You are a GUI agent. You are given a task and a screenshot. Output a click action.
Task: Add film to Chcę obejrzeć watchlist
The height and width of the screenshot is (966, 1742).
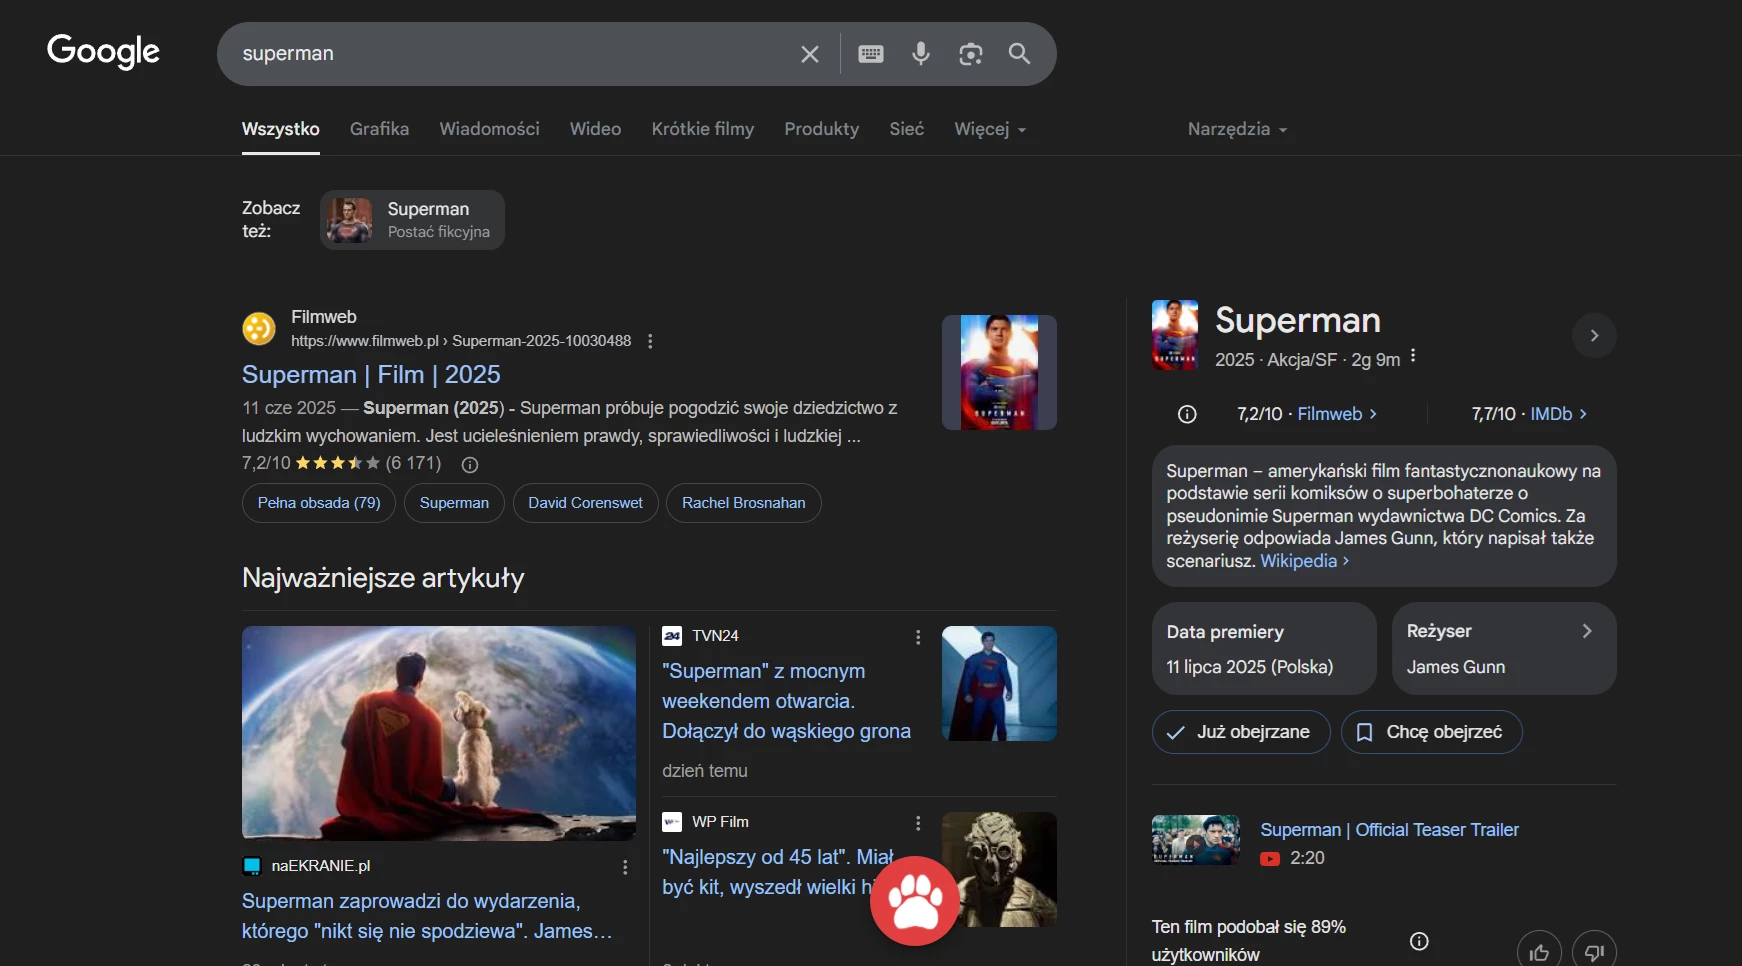1431,732
